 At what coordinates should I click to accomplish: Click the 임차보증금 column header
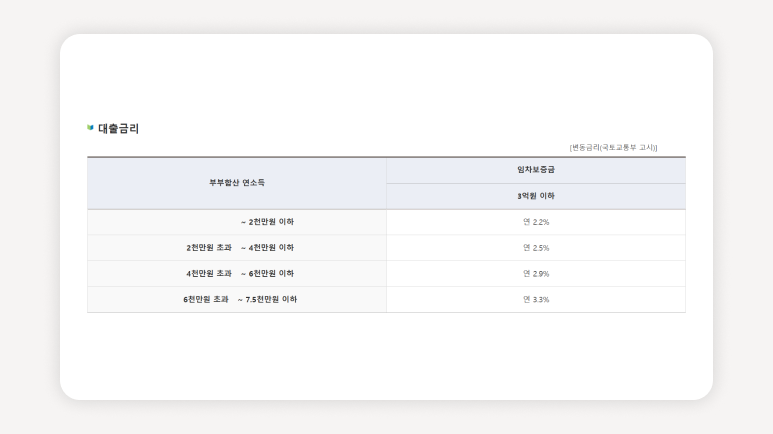click(x=536, y=170)
